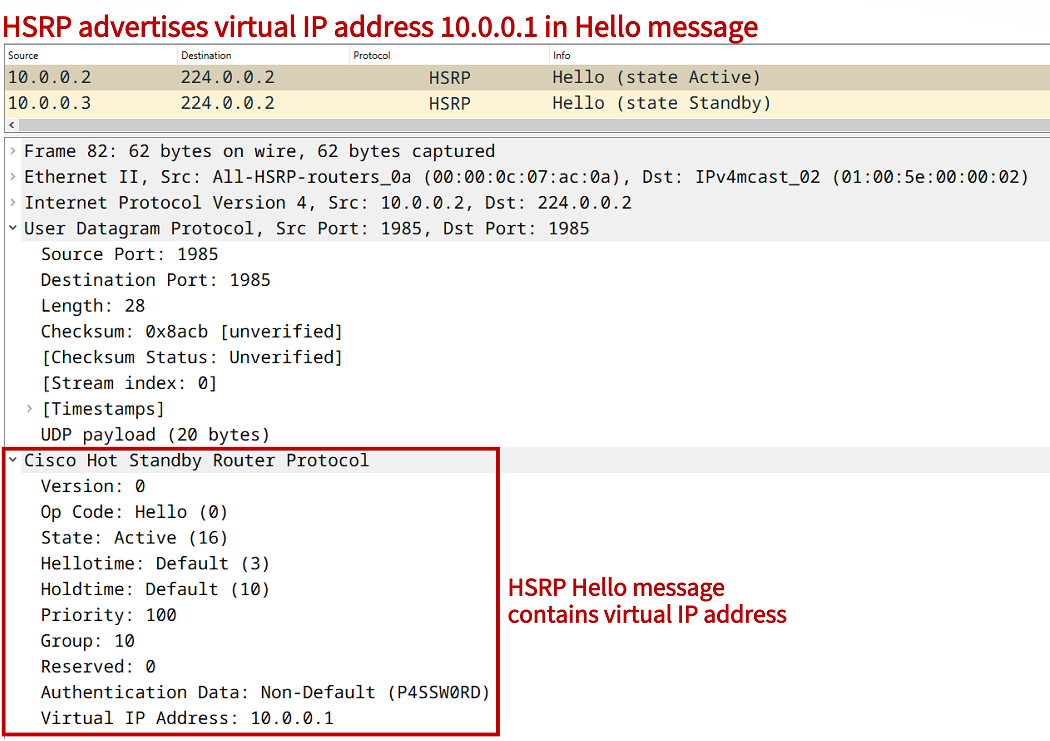The image size is (1050, 741).
Task: Collapse Cisco Hot Standby Router Protocol section
Action: click(x=12, y=461)
